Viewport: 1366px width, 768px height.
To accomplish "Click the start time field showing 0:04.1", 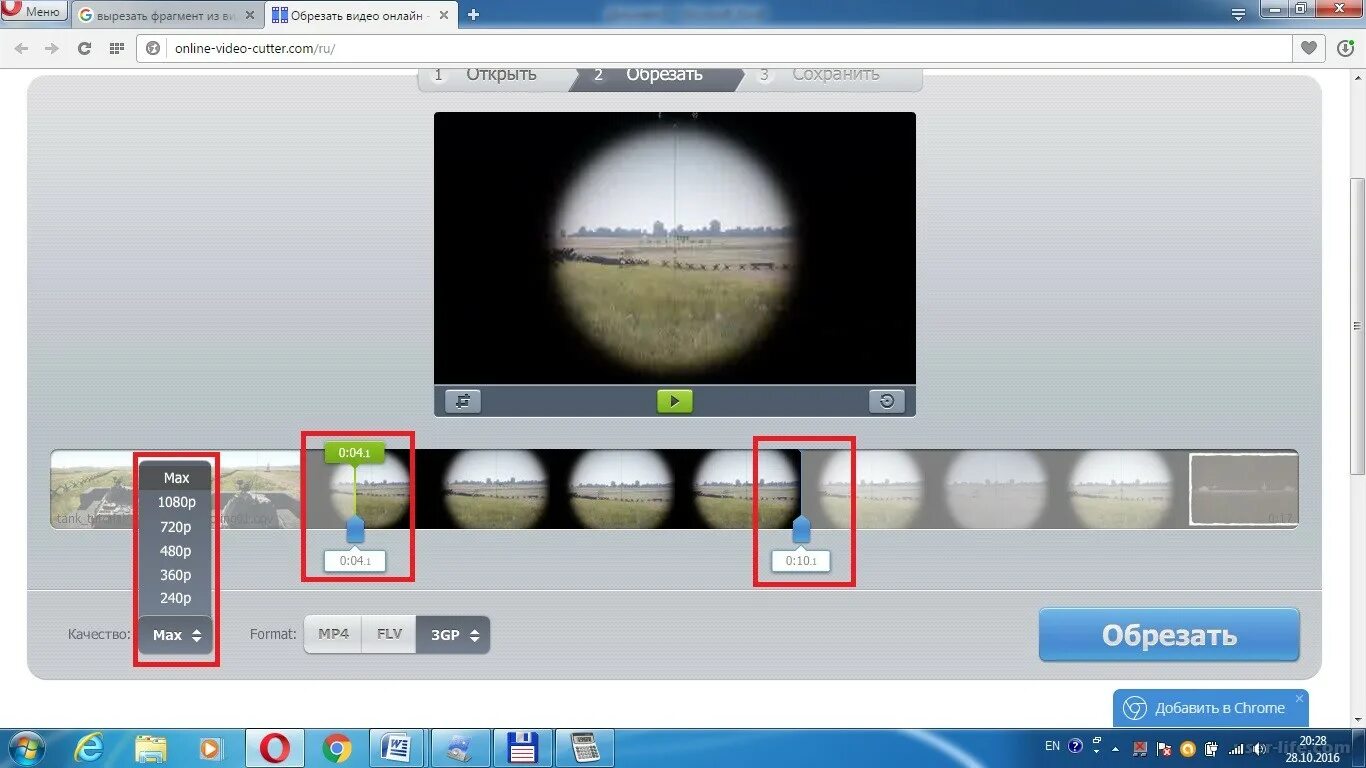I will click(x=355, y=561).
